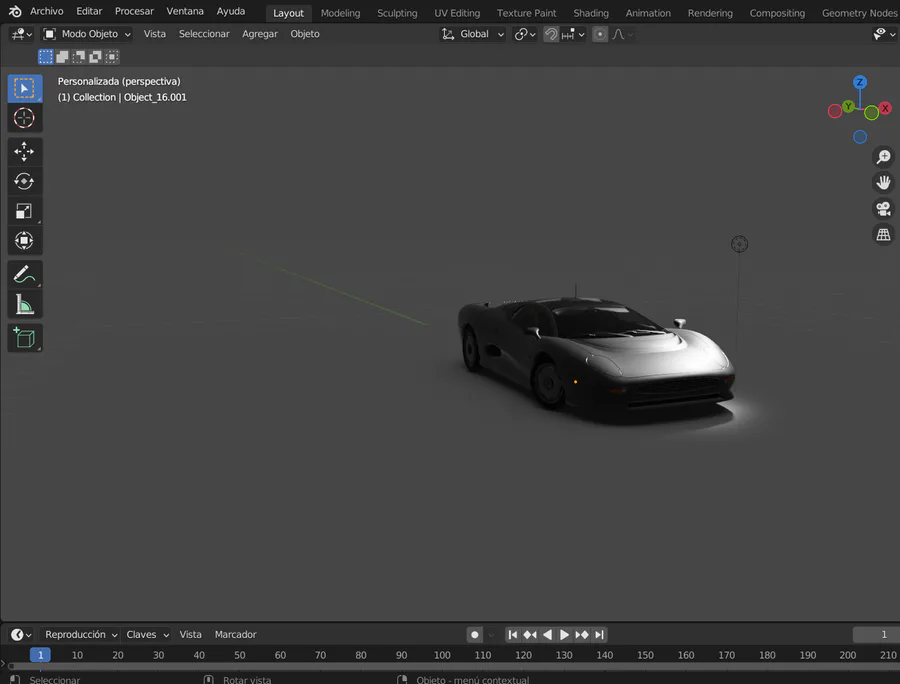Open the Marcador menu in timeline
Viewport: 900px width, 684px height.
[235, 635]
